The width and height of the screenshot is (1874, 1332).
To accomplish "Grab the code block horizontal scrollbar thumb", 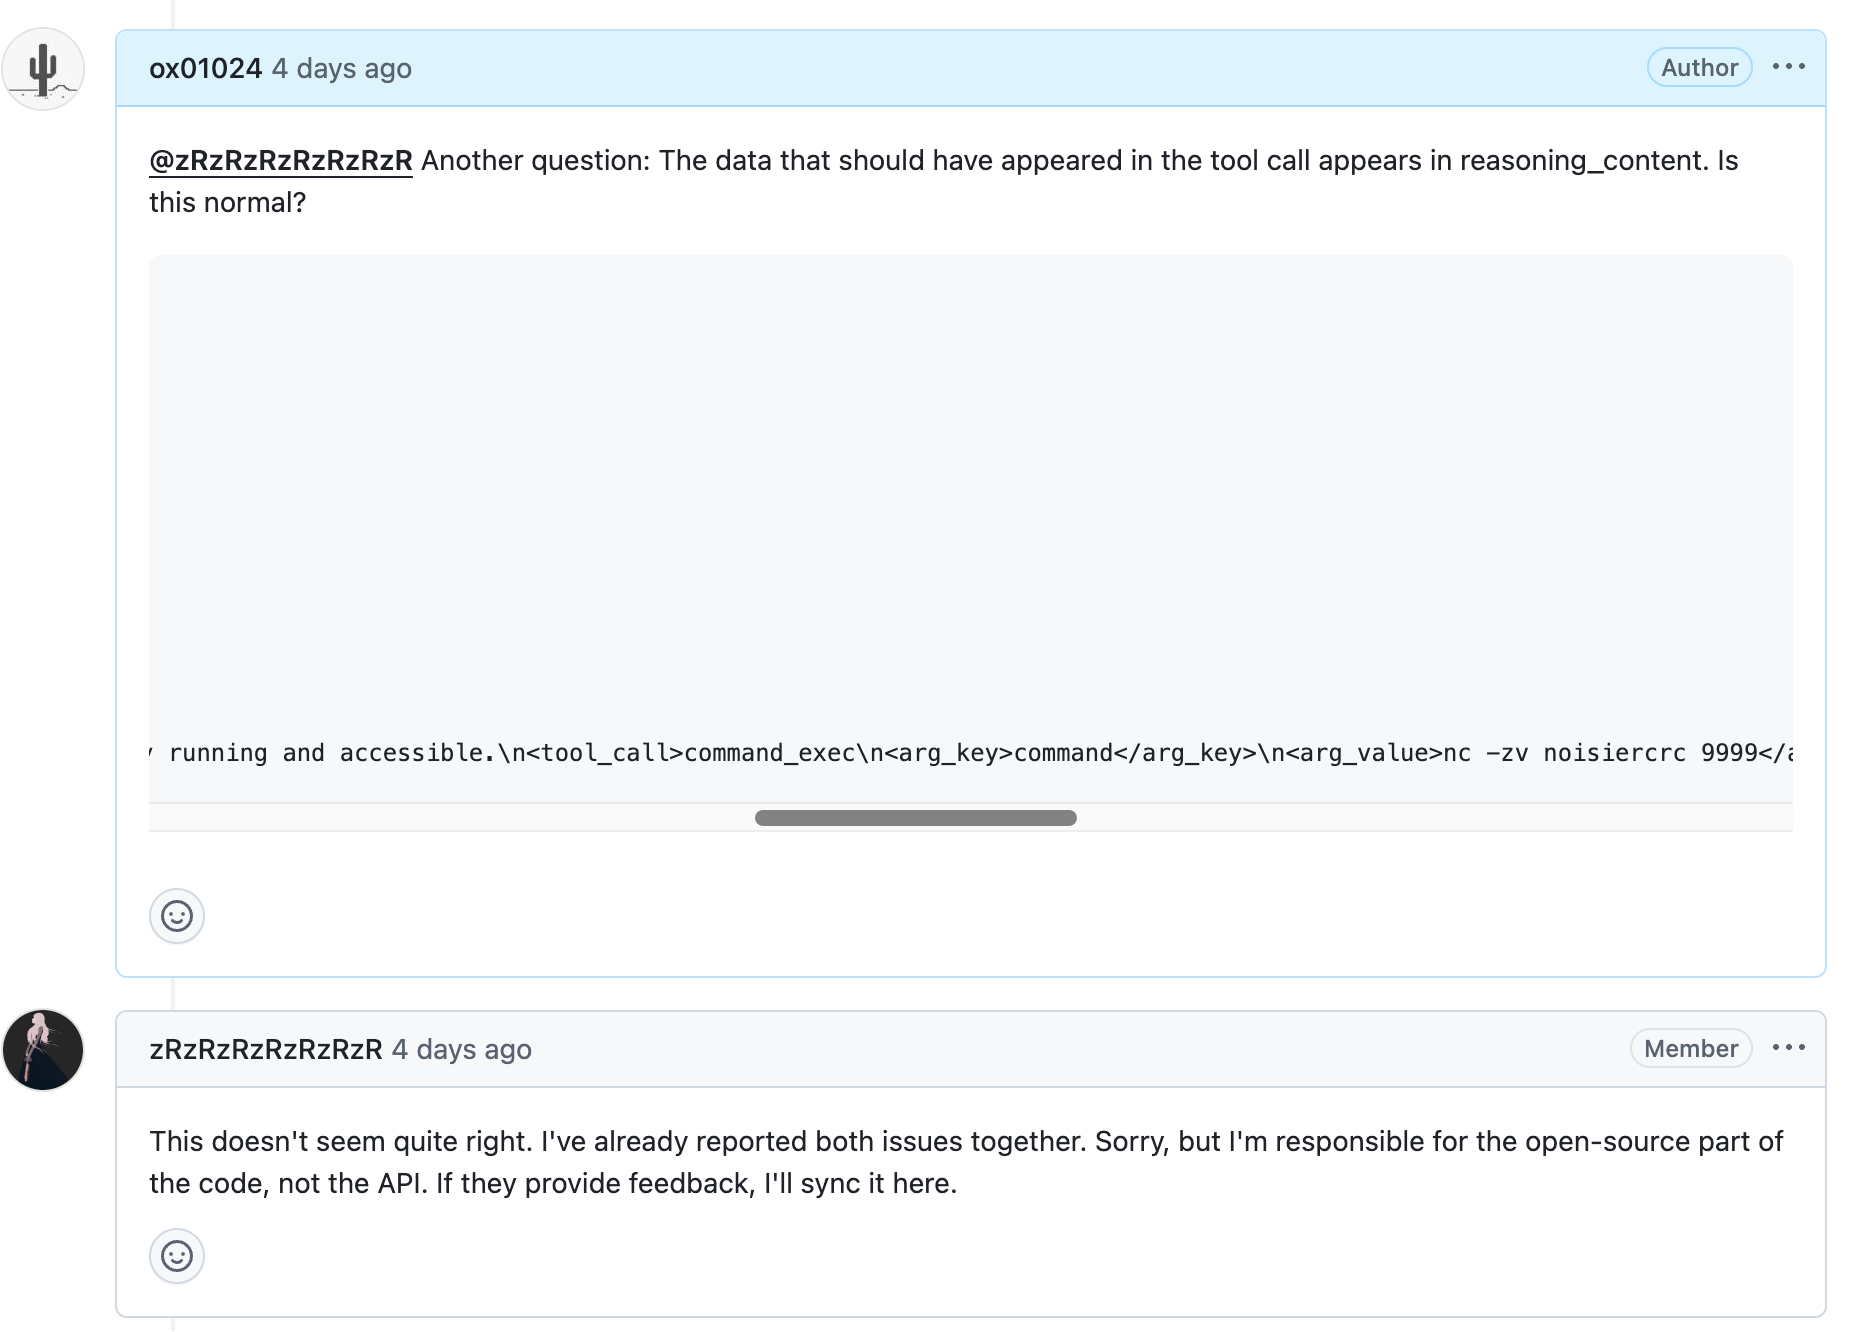I will (x=915, y=818).
